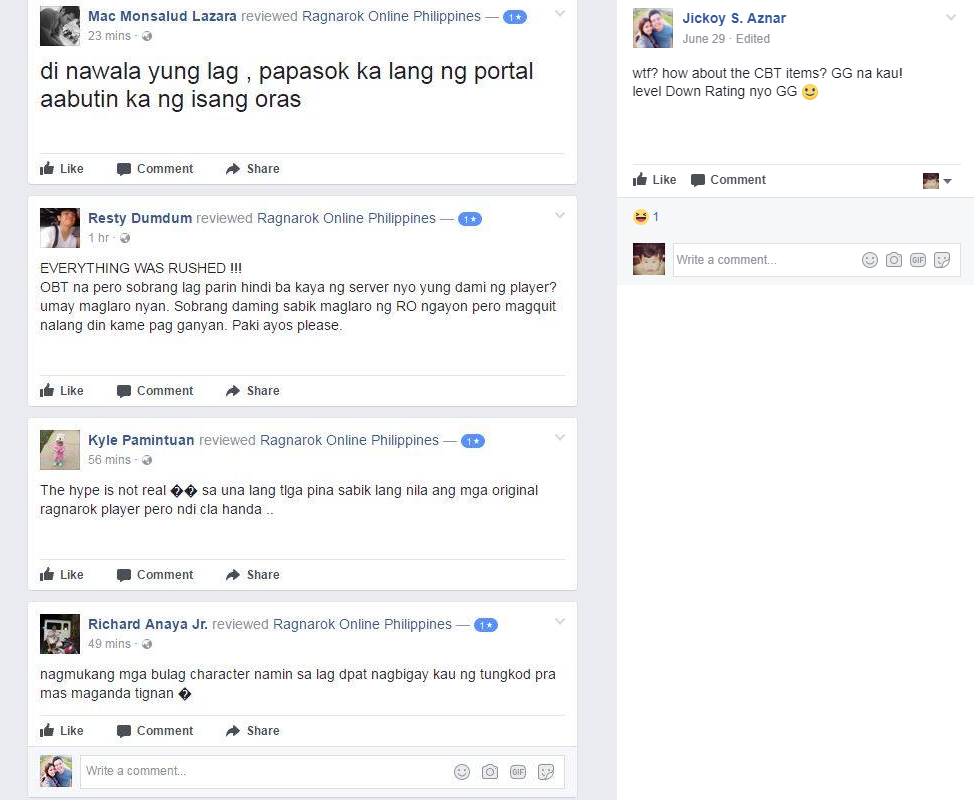This screenshot has width=974, height=800.
Task: Open emoji picker in bottom comment box
Action: pos(462,771)
